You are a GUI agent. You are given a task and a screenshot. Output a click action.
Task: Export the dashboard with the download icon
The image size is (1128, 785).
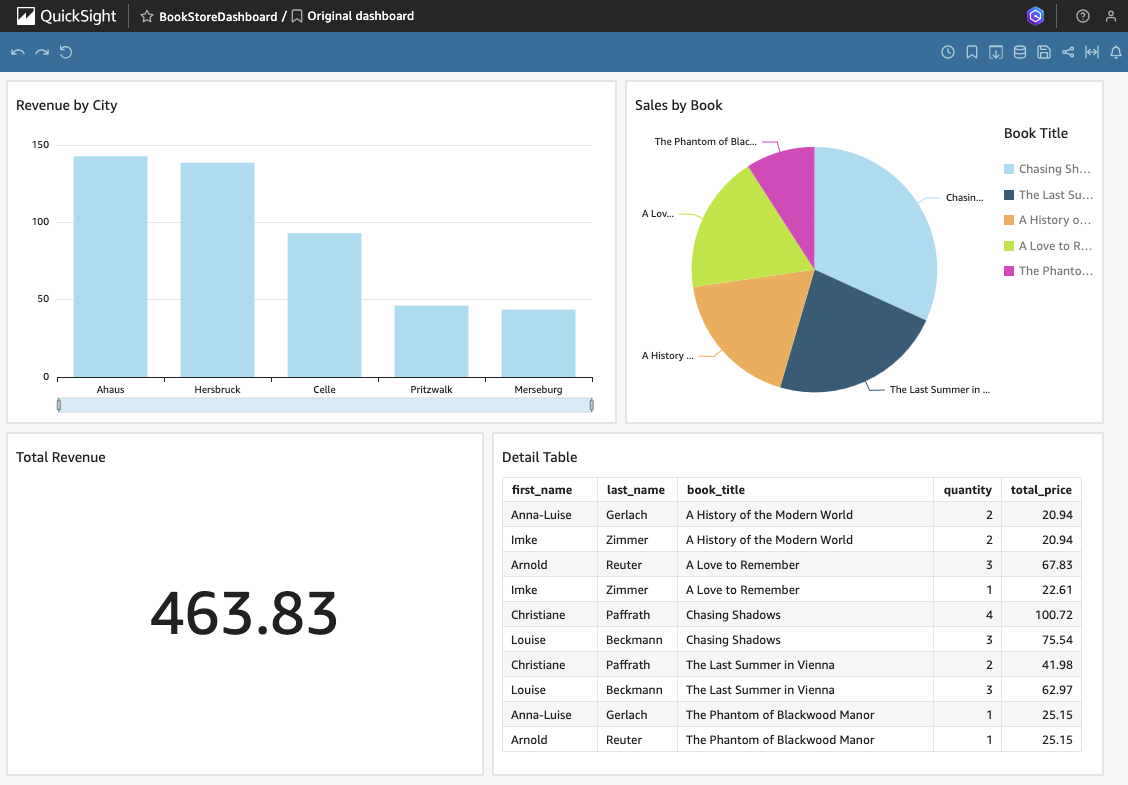995,51
